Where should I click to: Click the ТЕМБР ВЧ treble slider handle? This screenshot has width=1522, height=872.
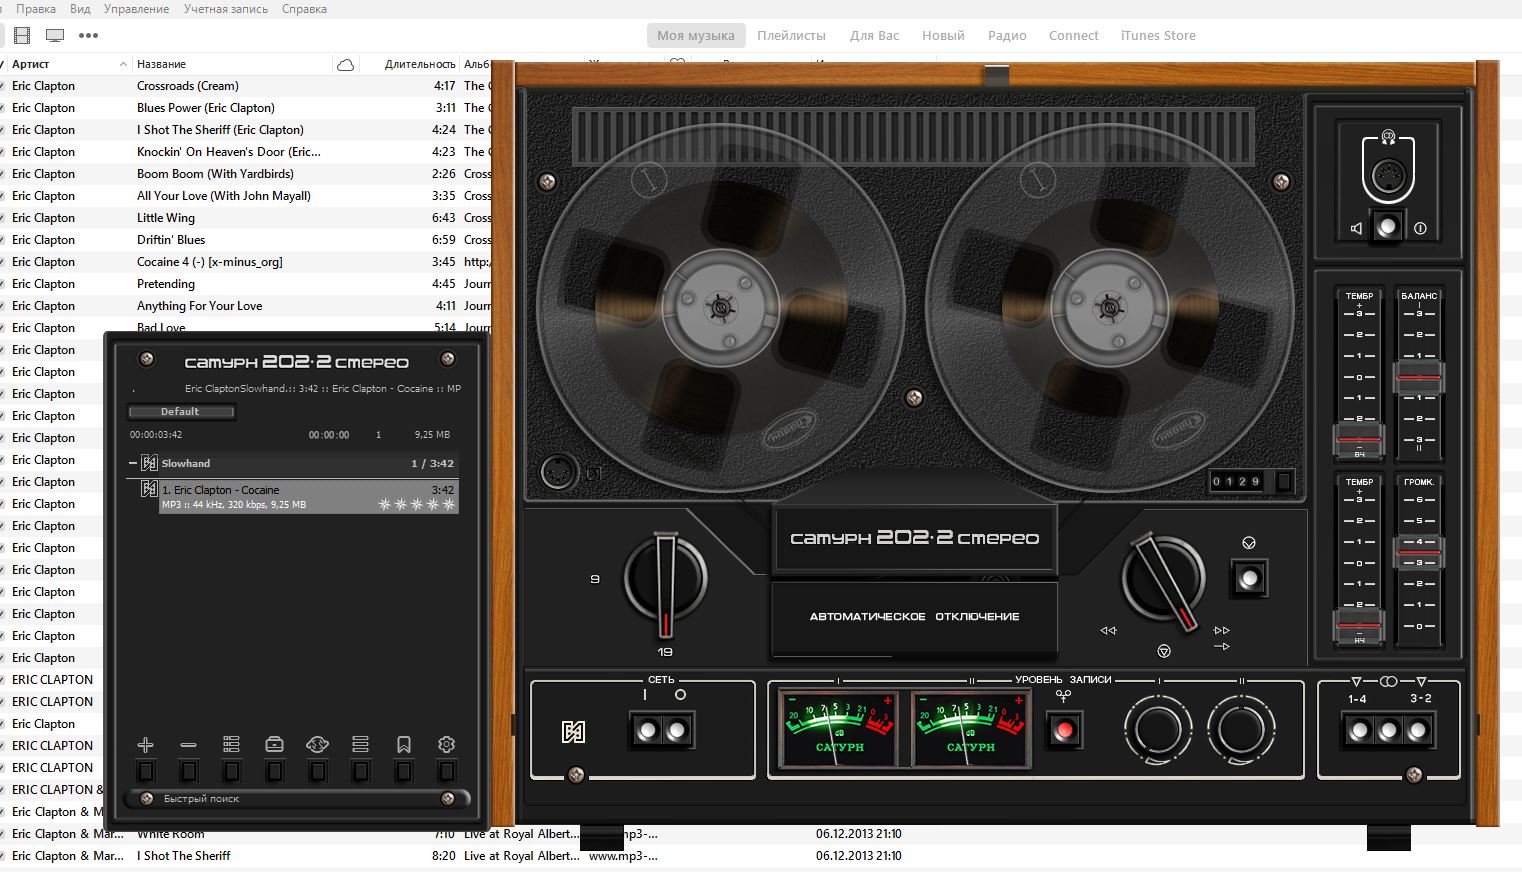coord(1359,439)
